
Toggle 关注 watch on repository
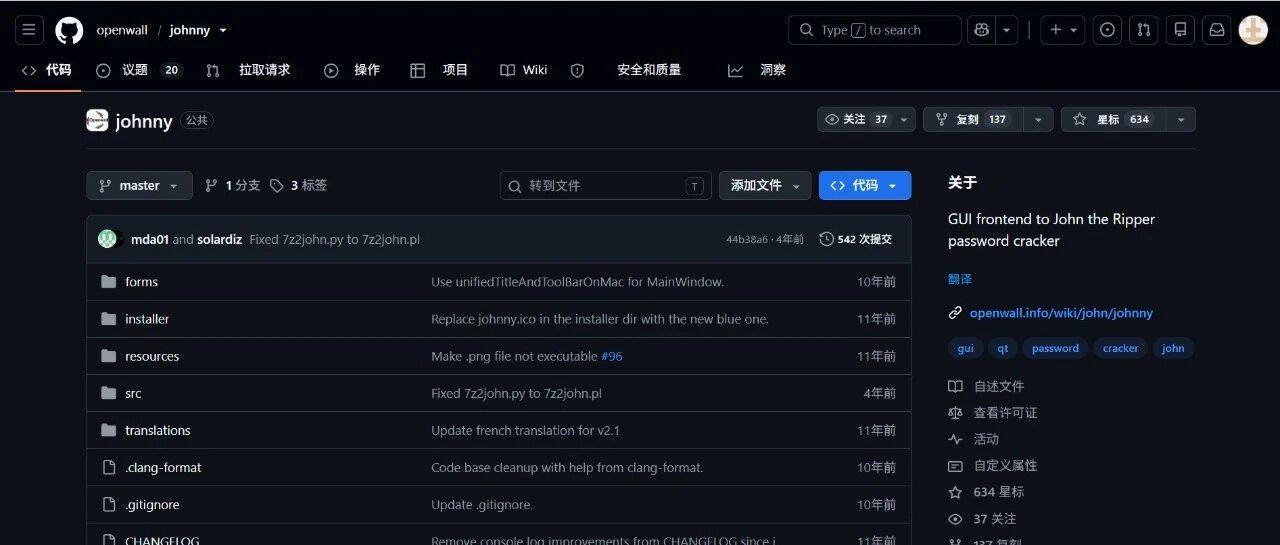866,119
